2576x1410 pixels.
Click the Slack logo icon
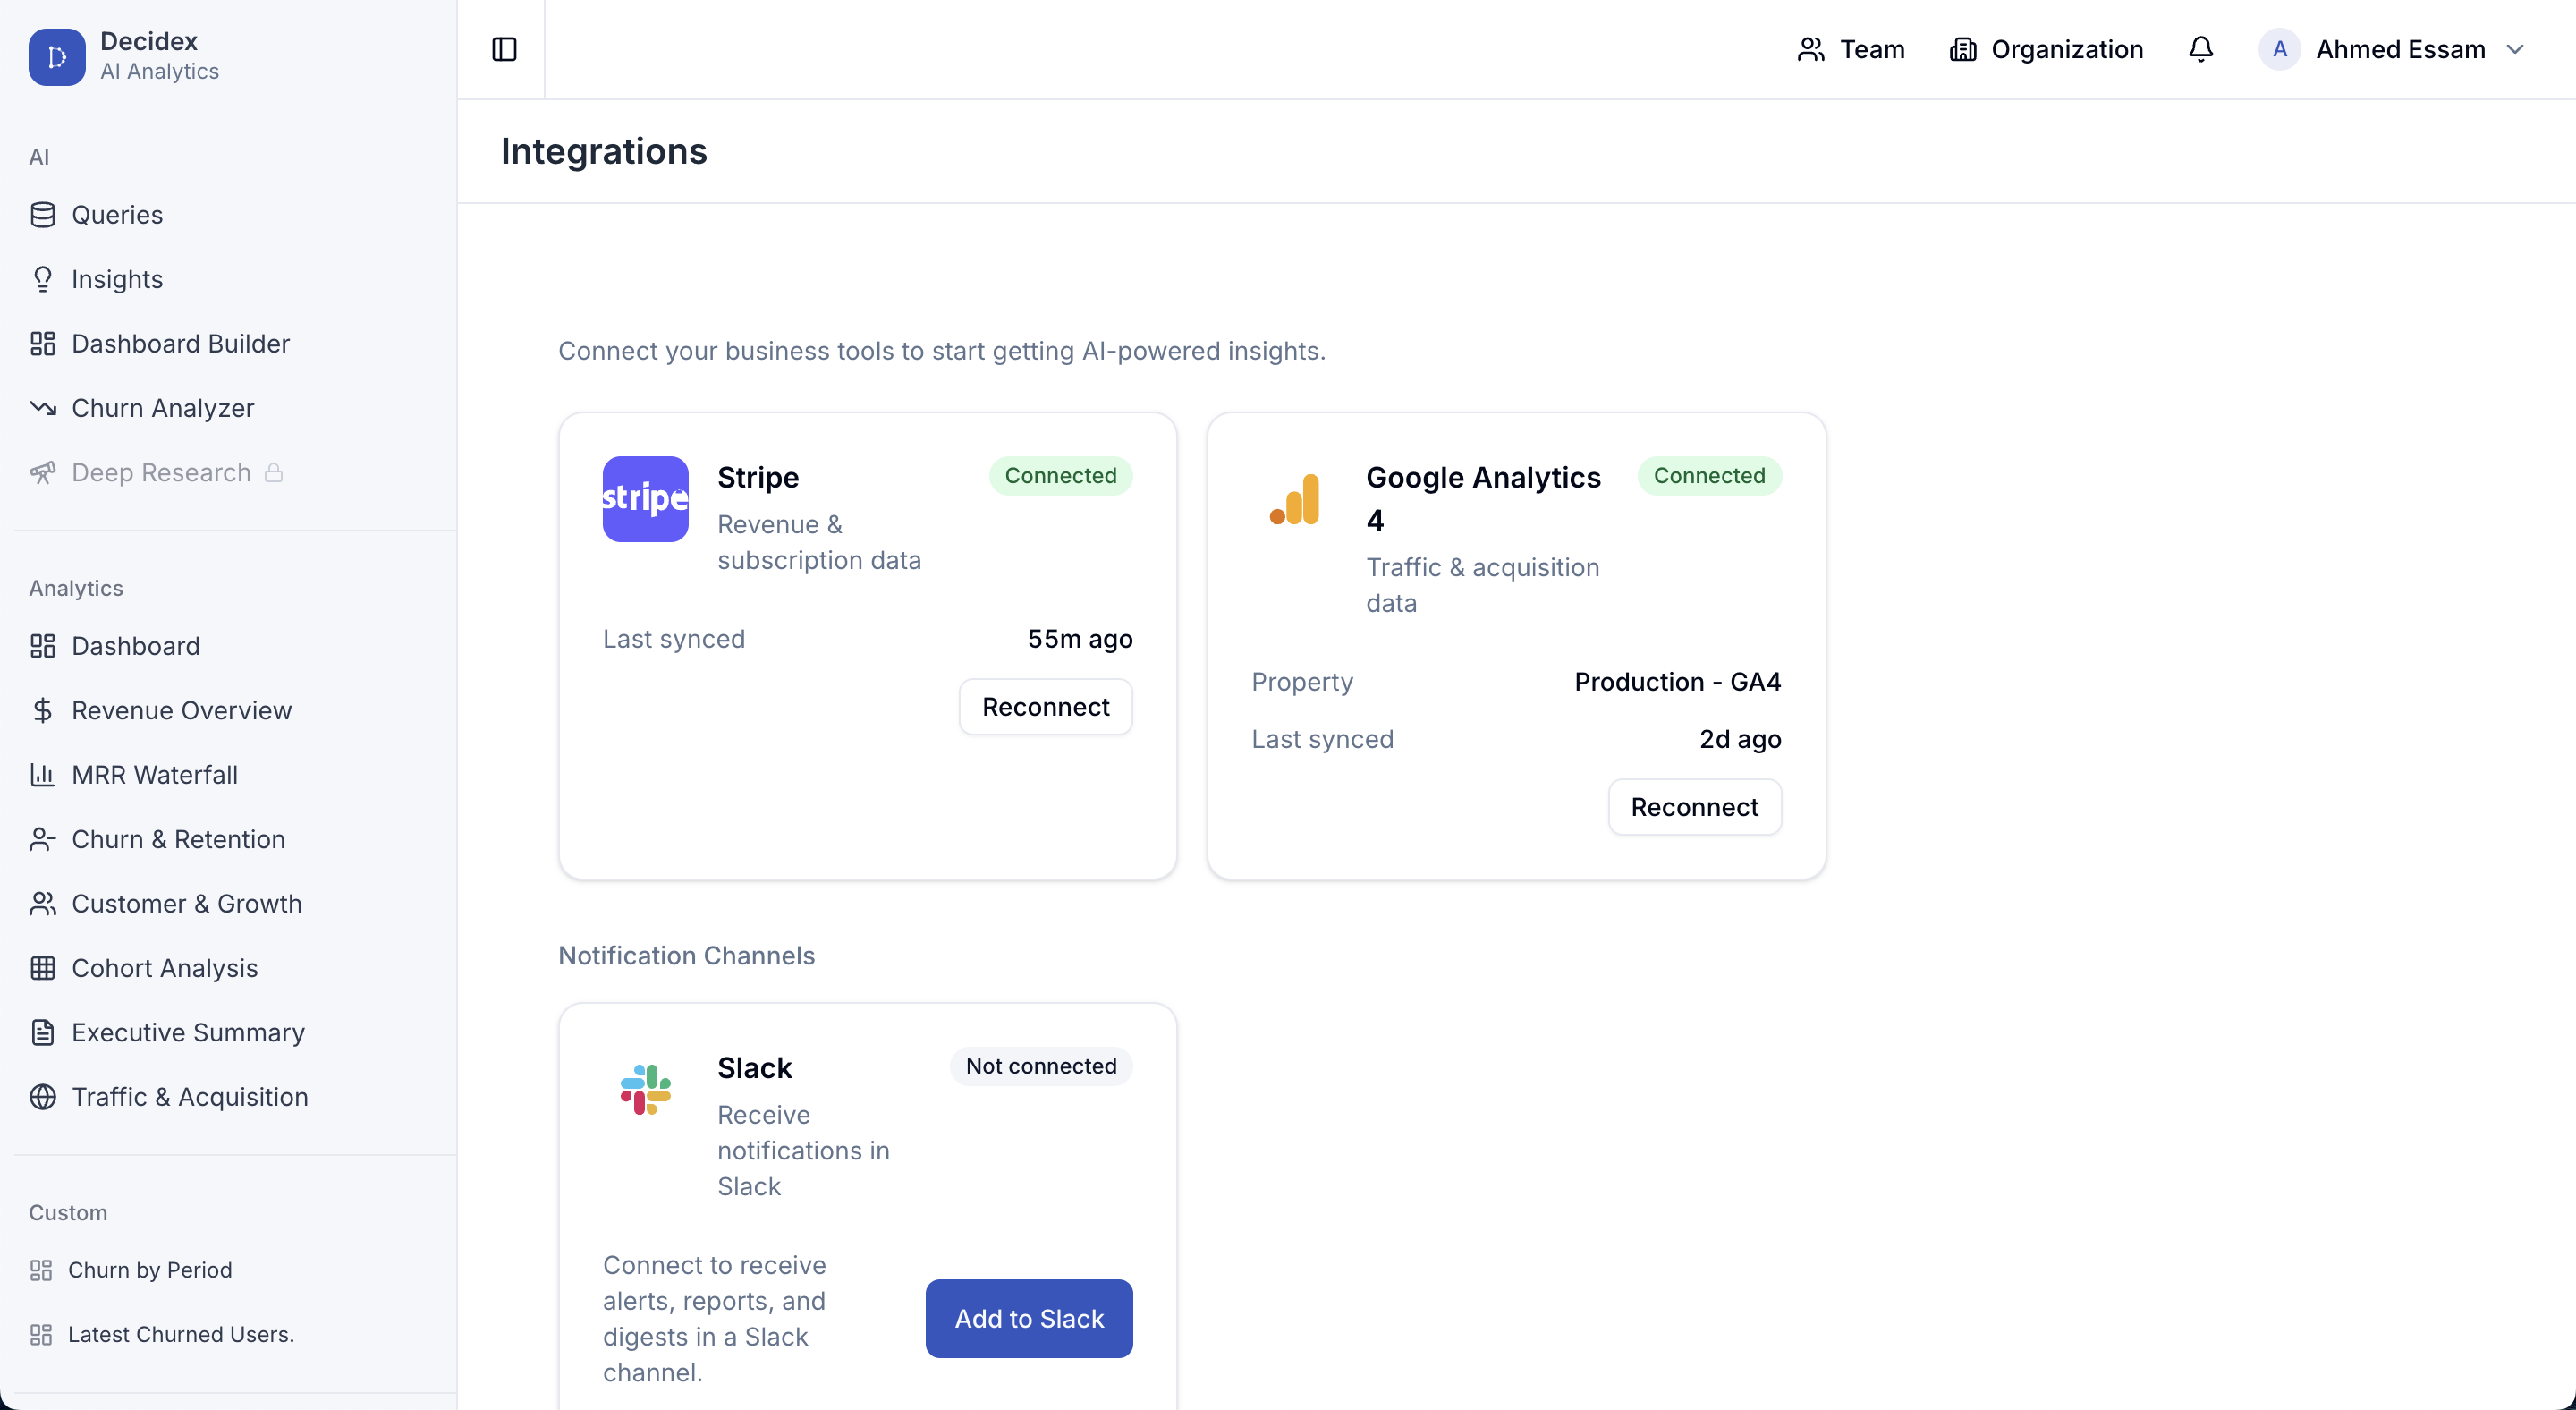645,1089
